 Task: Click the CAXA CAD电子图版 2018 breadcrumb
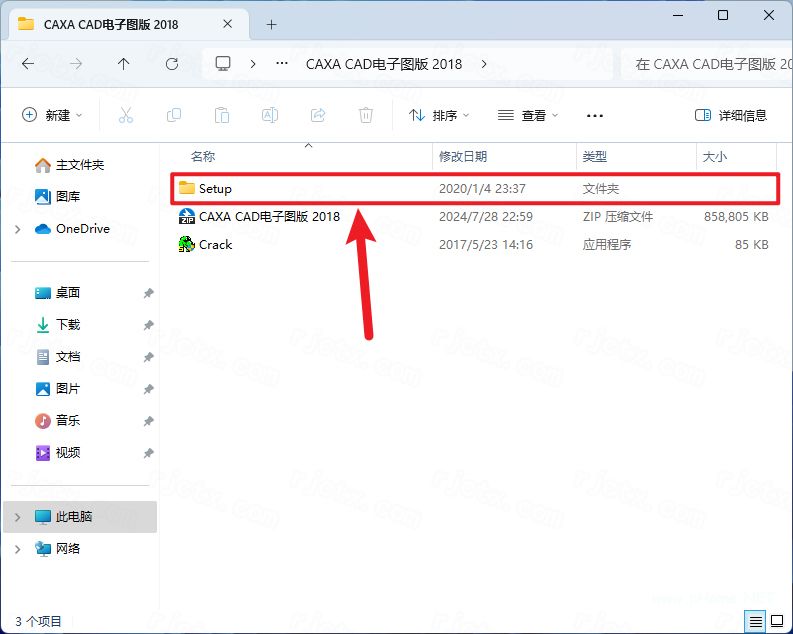(x=384, y=64)
